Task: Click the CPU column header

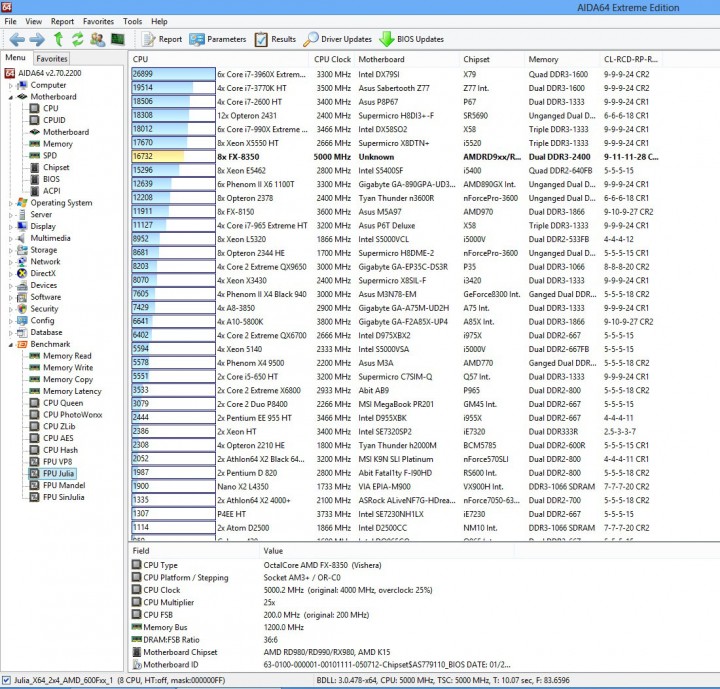Action: [219, 59]
